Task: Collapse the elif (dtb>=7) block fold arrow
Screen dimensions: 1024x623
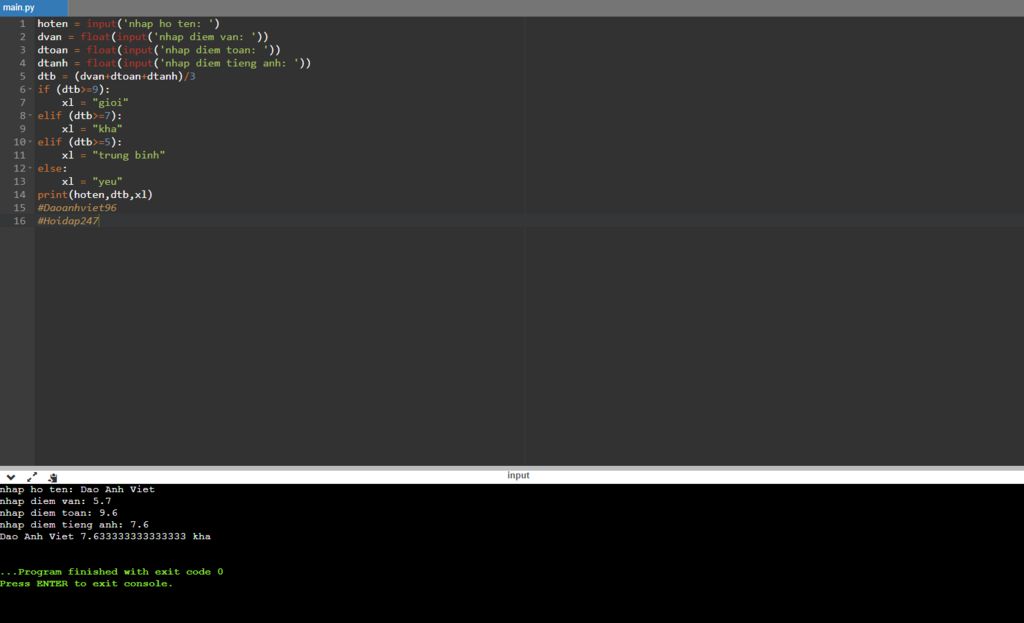Action: [x=31, y=116]
